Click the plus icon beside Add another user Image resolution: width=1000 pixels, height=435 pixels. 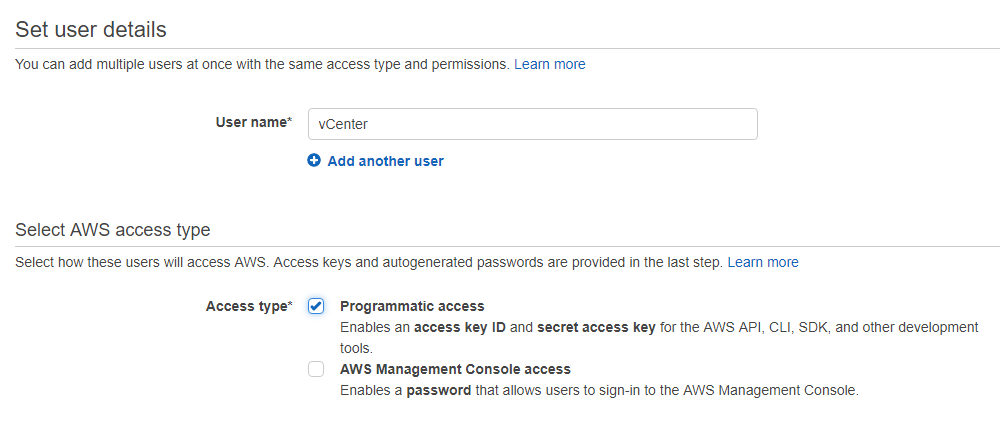[314, 161]
